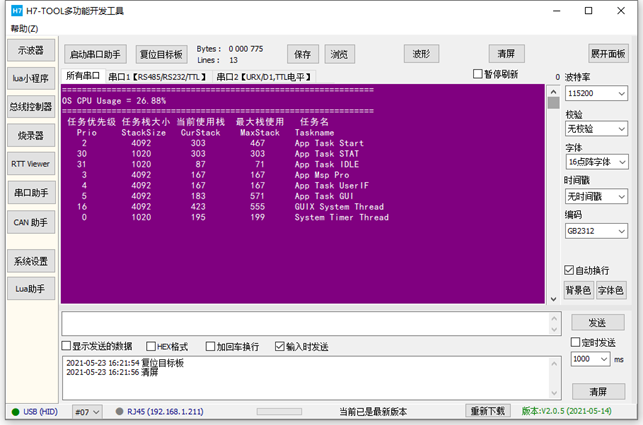Image resolution: width=643 pixels, height=425 pixels.
Task: Enable the 定时发送 checkbox
Action: point(576,342)
